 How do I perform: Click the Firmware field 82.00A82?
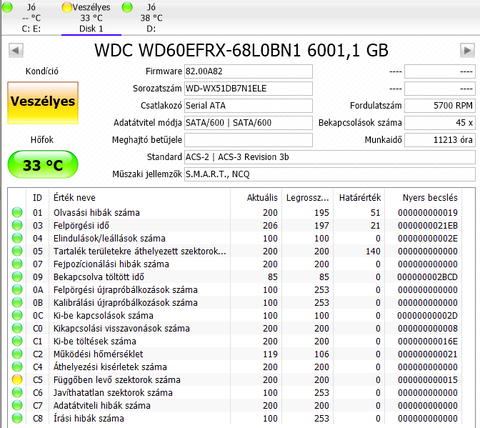click(248, 71)
